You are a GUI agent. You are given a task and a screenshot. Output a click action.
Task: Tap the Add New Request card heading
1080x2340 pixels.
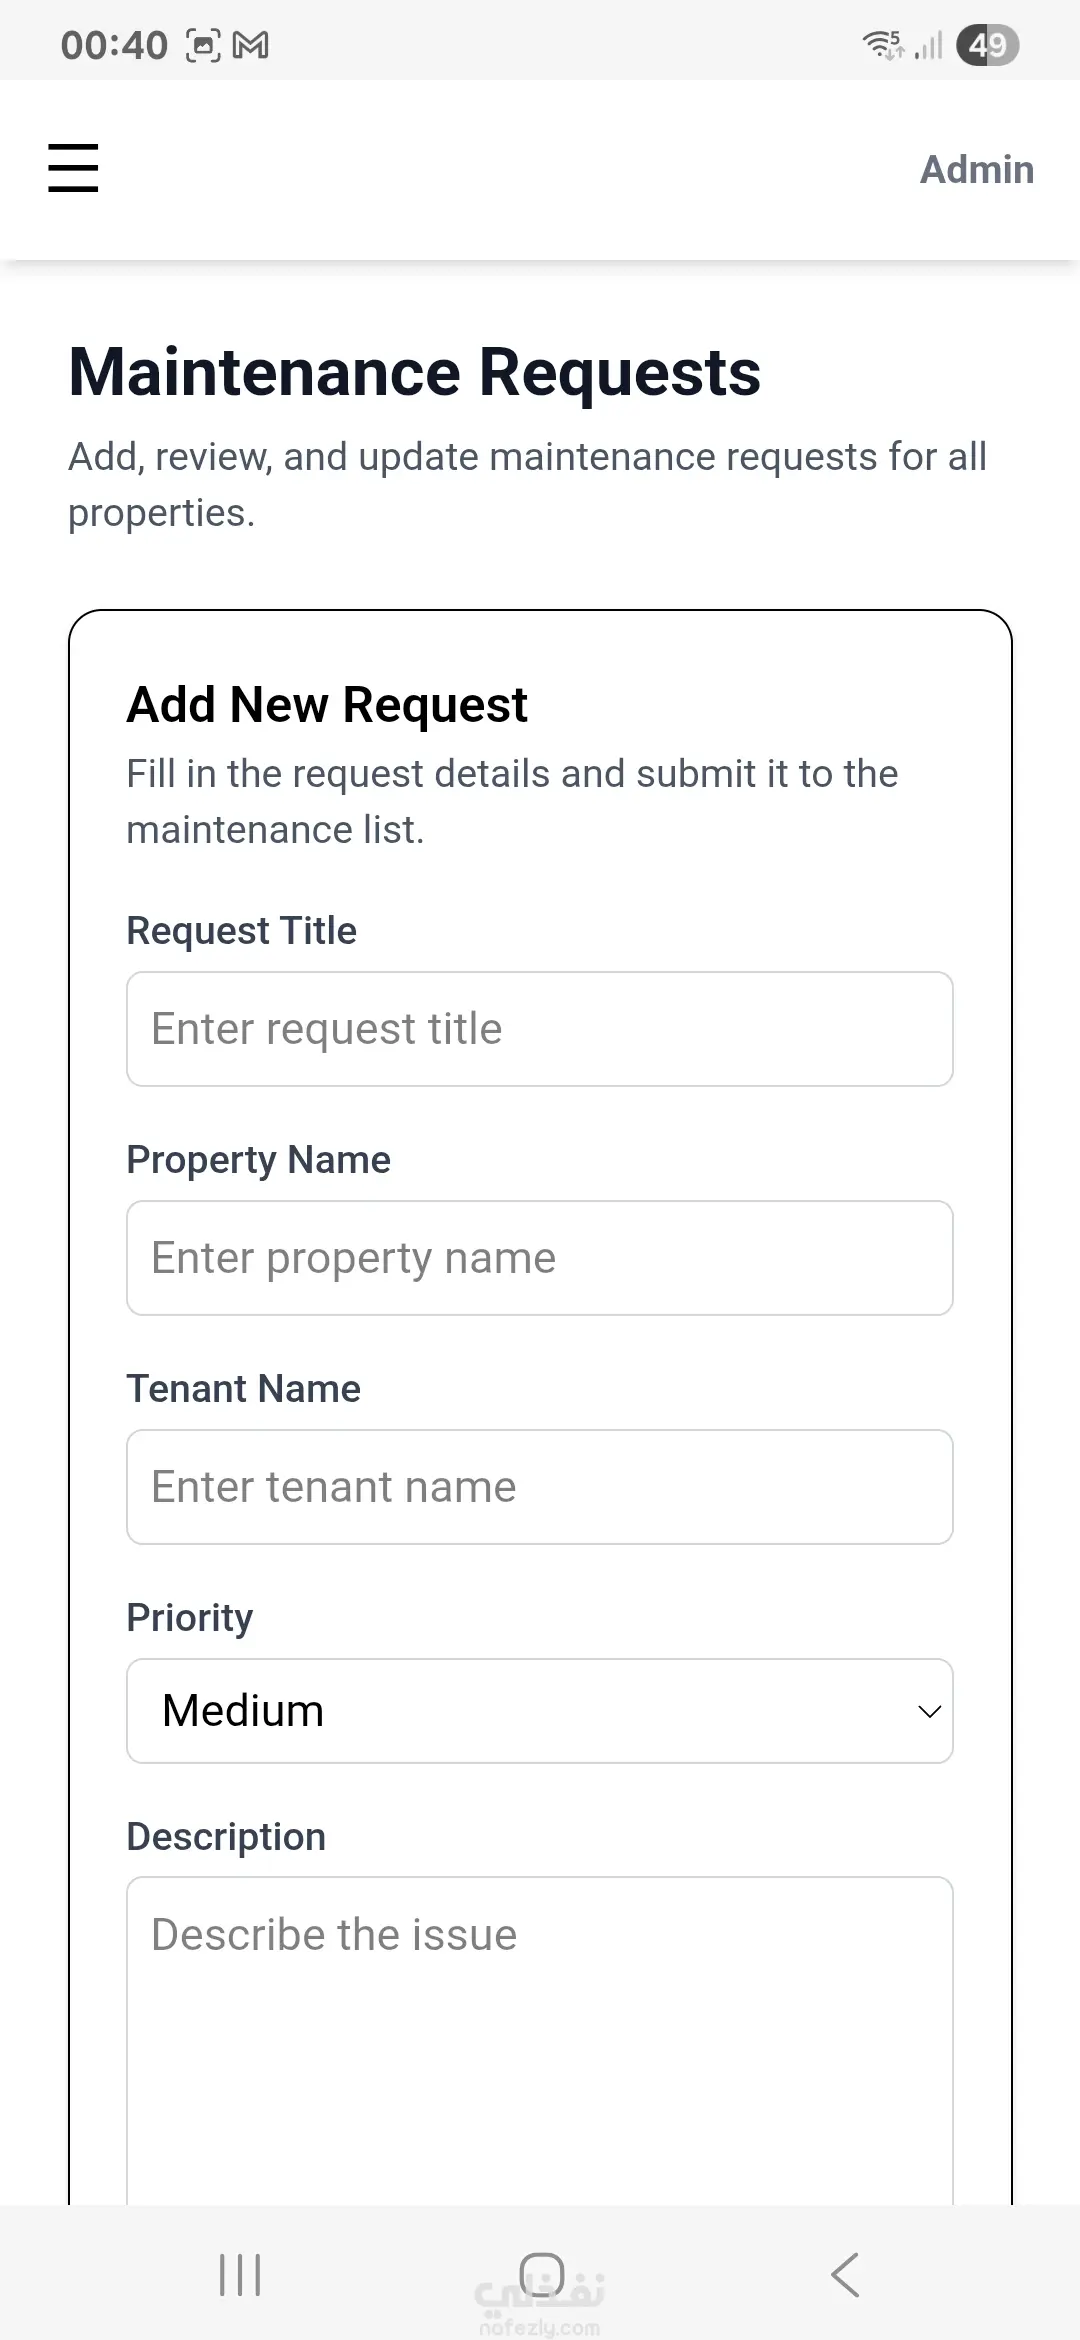327,705
